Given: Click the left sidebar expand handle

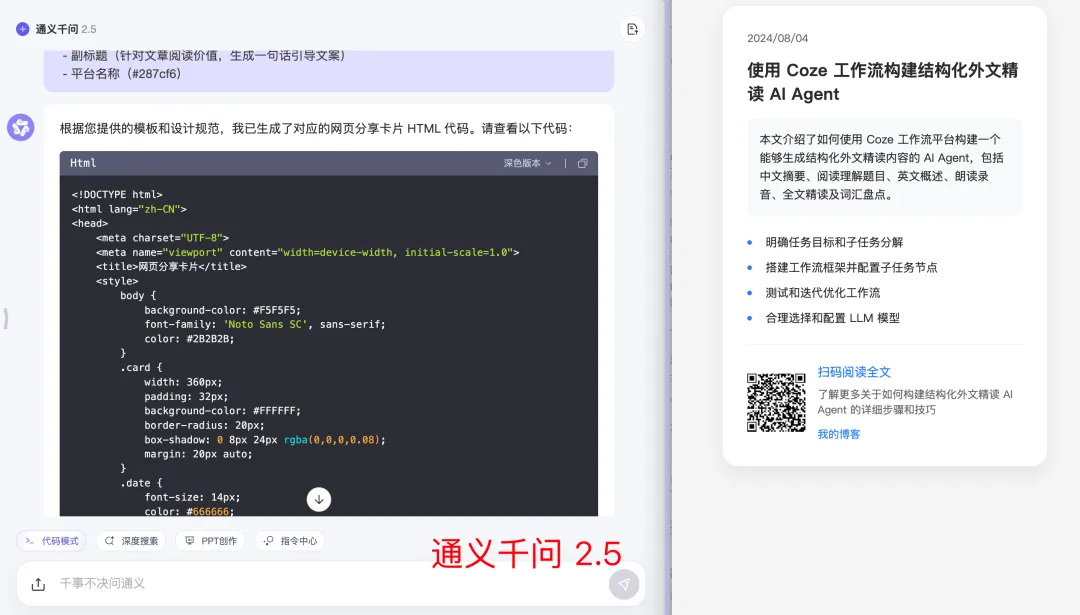Looking at the screenshot, I should point(6,318).
